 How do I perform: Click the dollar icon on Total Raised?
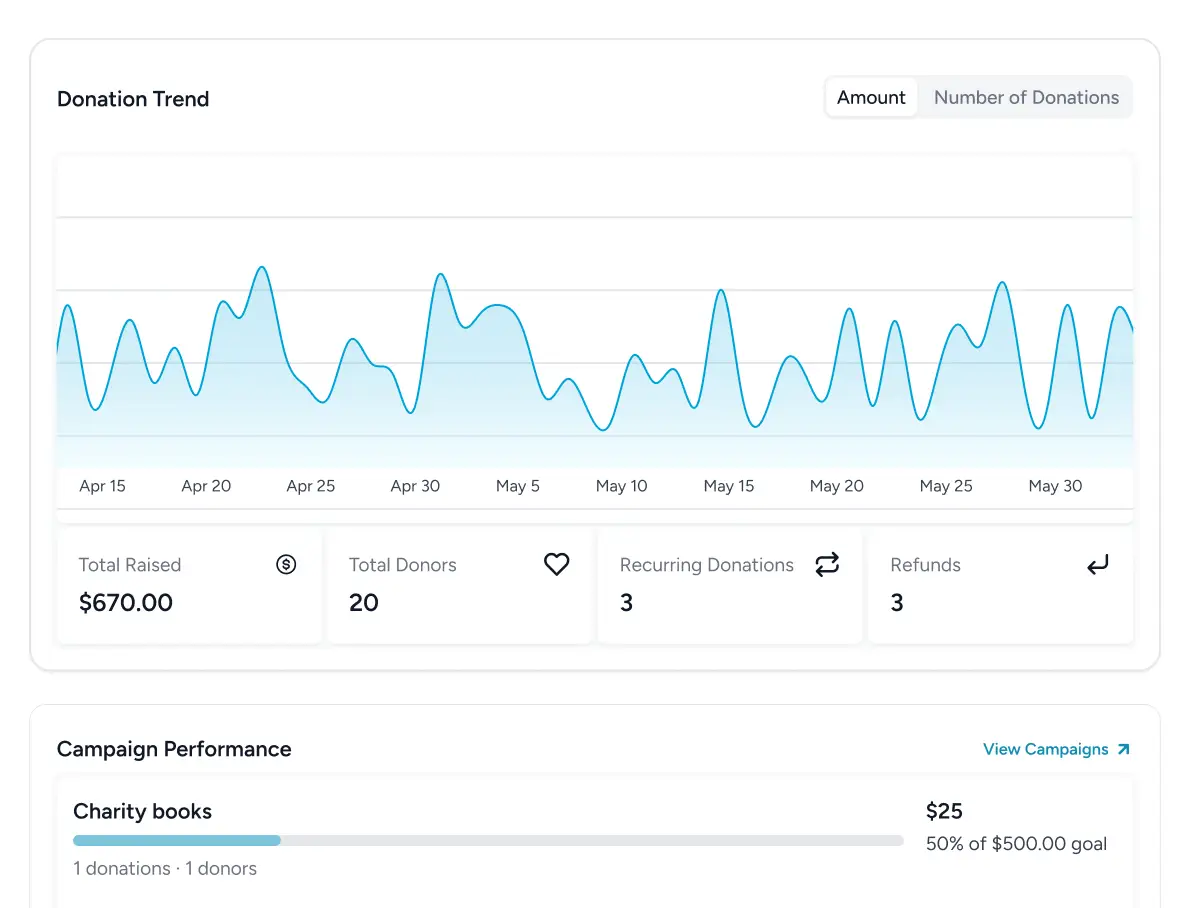click(286, 564)
